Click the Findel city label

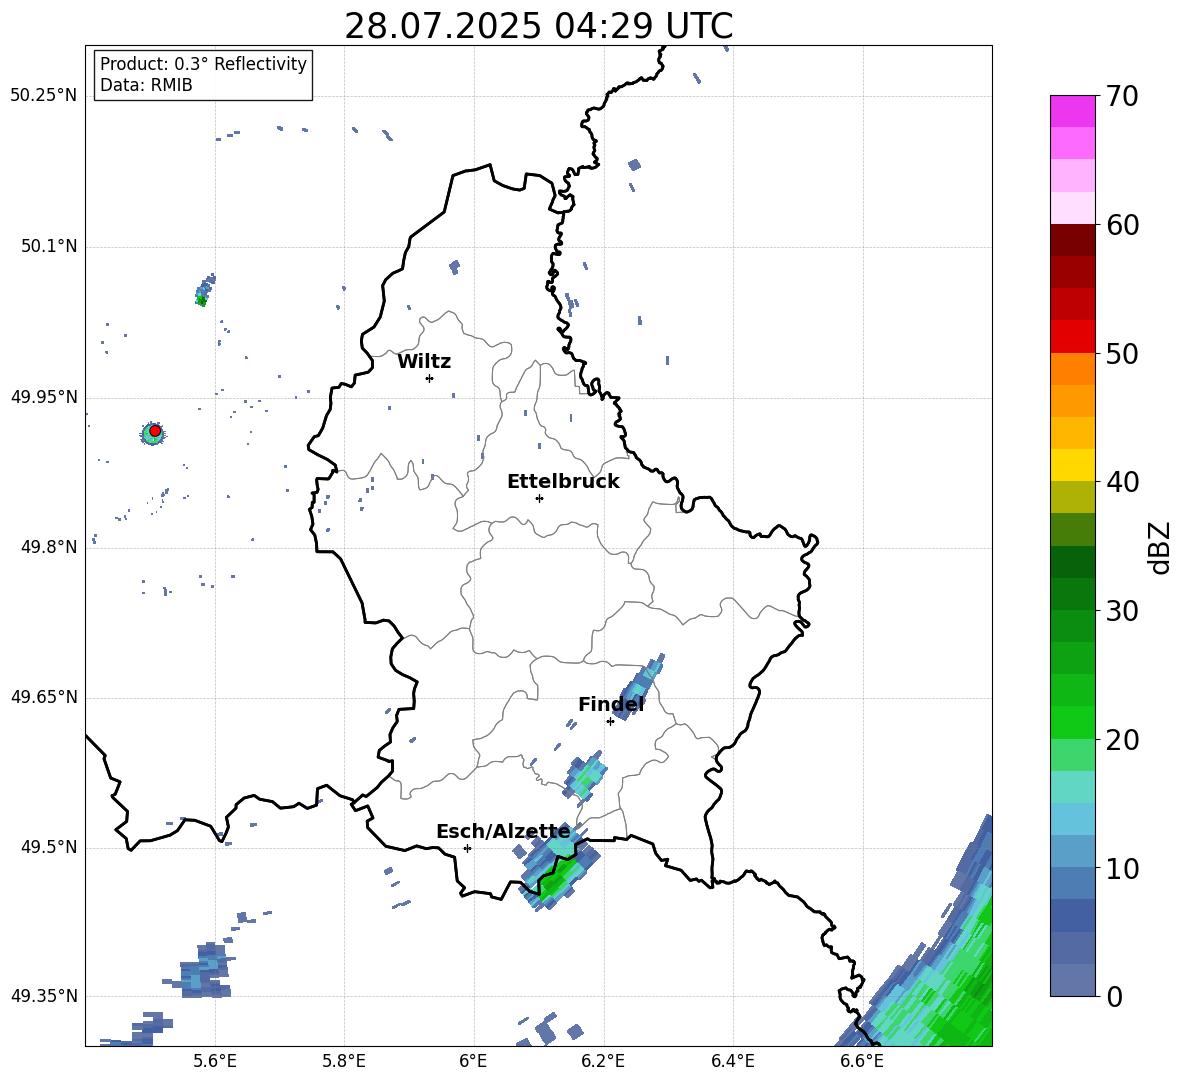click(611, 704)
